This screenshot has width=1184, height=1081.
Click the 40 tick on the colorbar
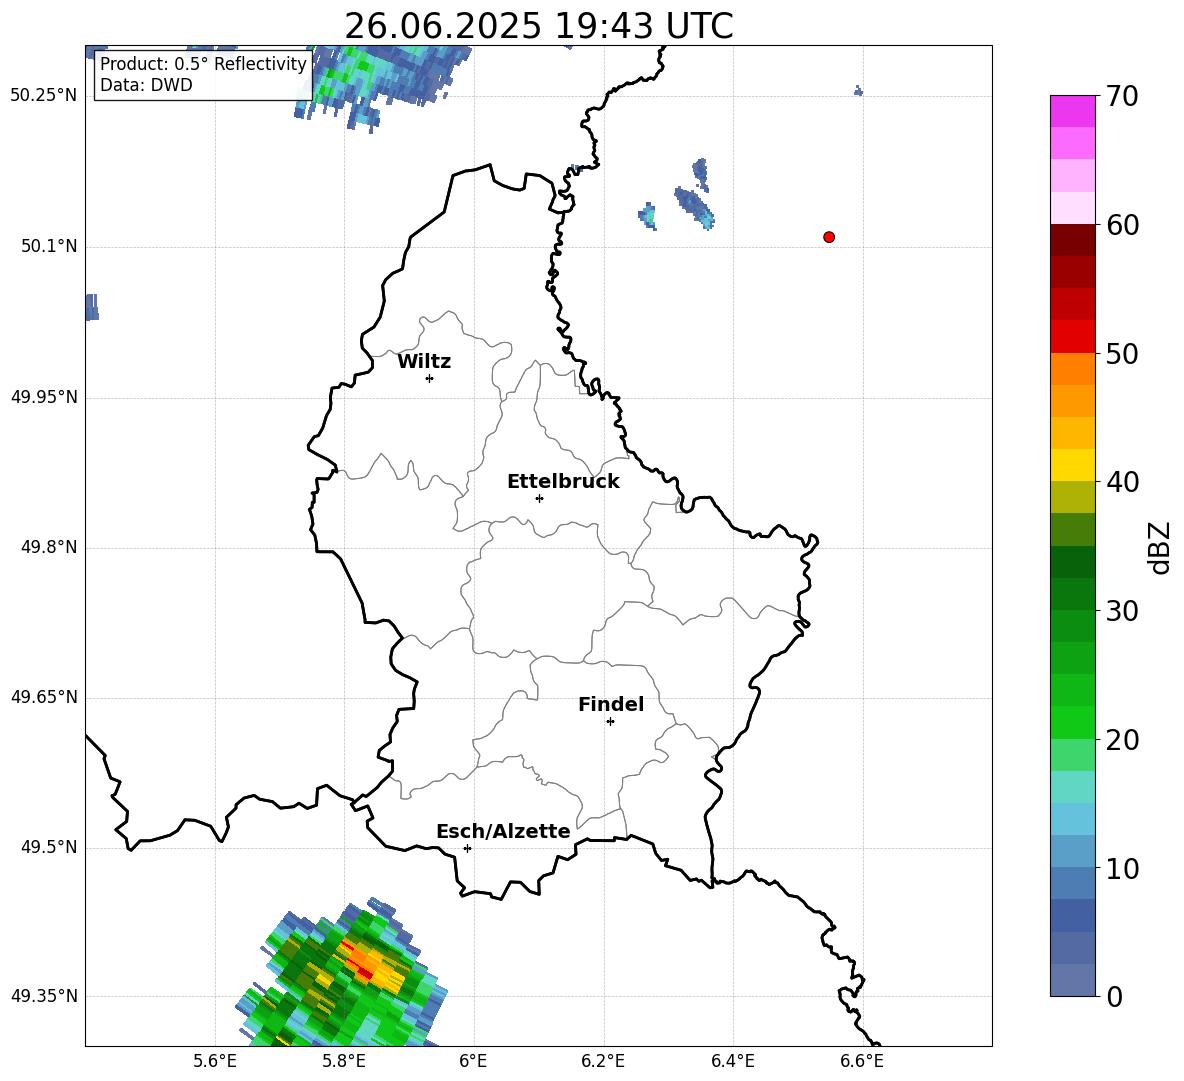click(1122, 482)
